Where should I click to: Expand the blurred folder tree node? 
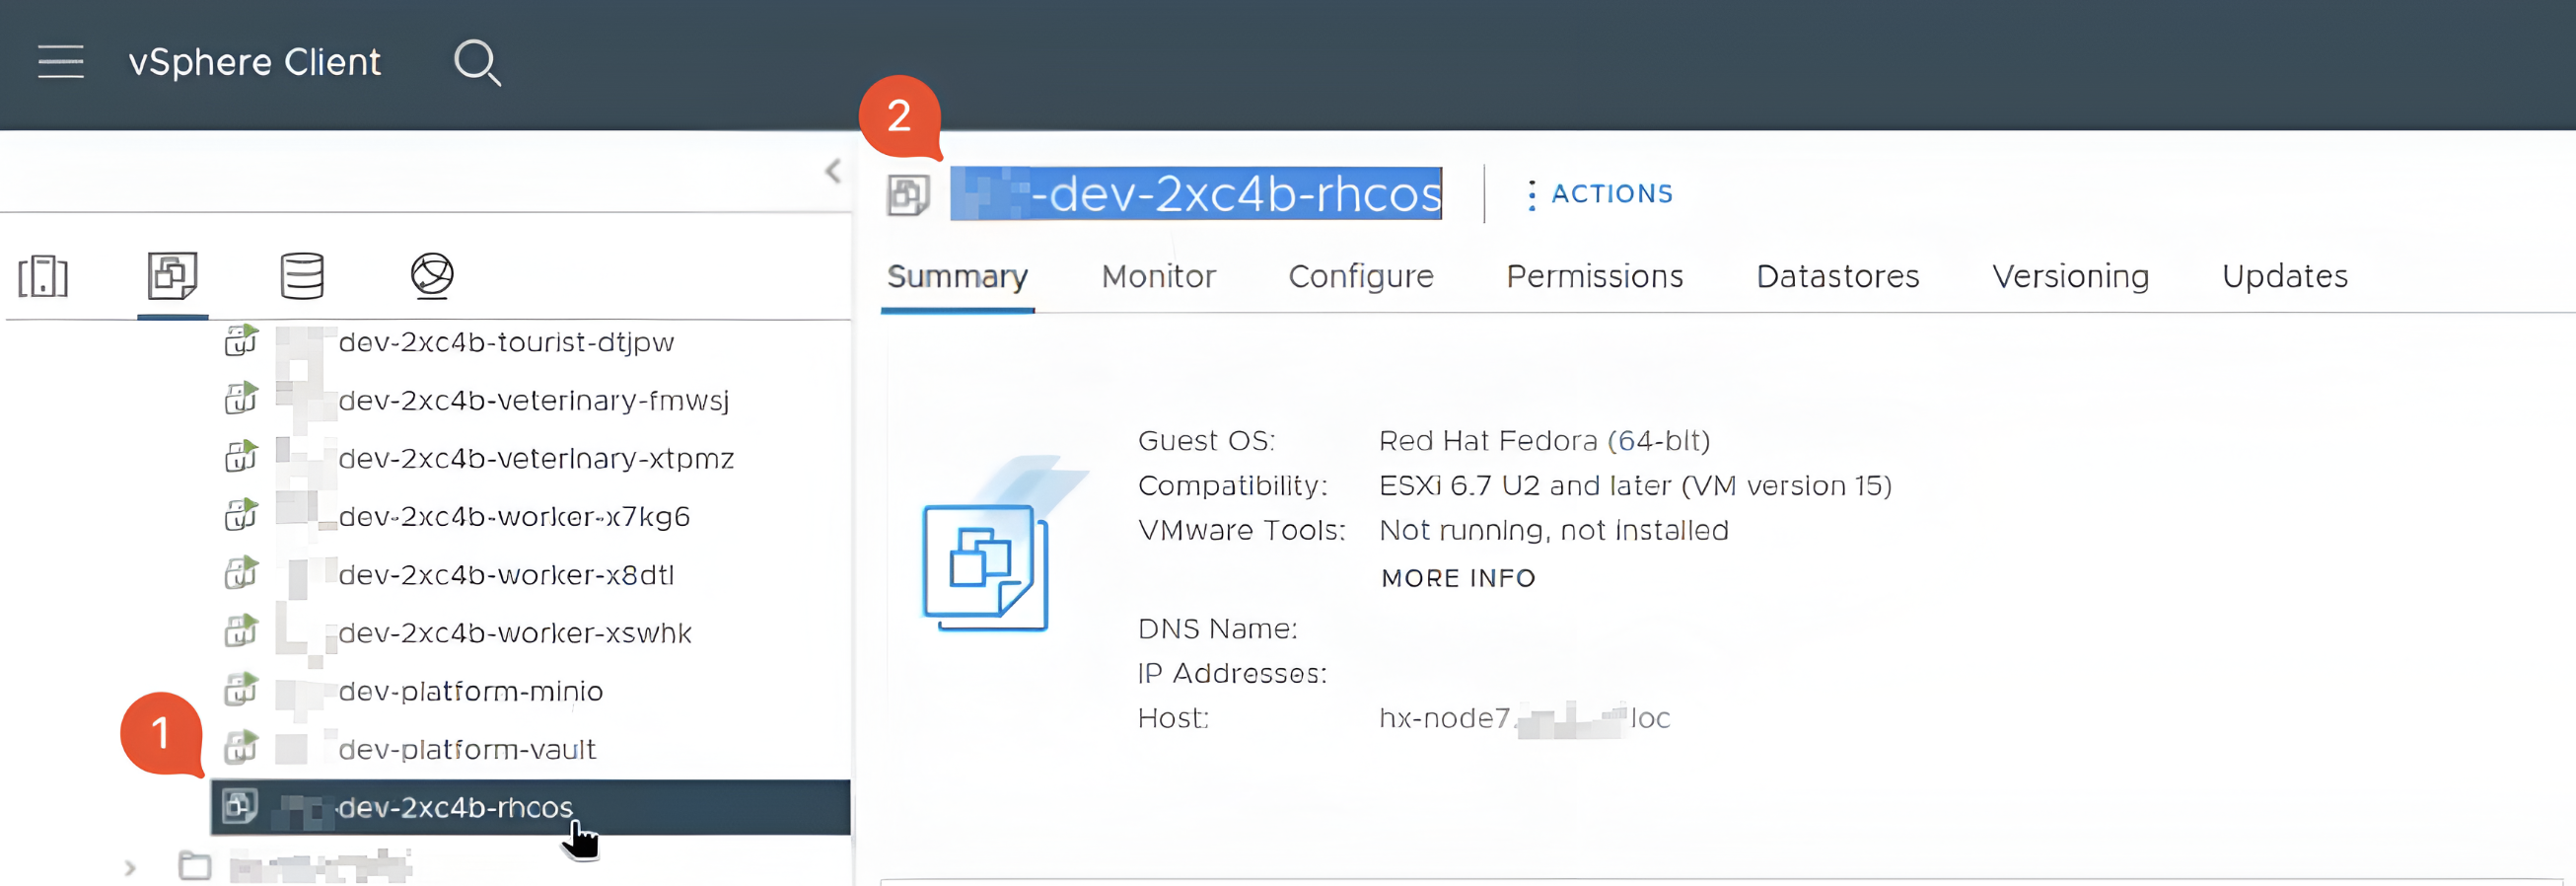(130, 868)
